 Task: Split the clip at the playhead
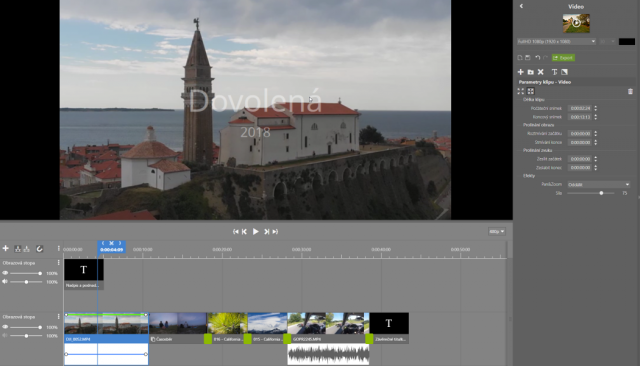click(111, 243)
